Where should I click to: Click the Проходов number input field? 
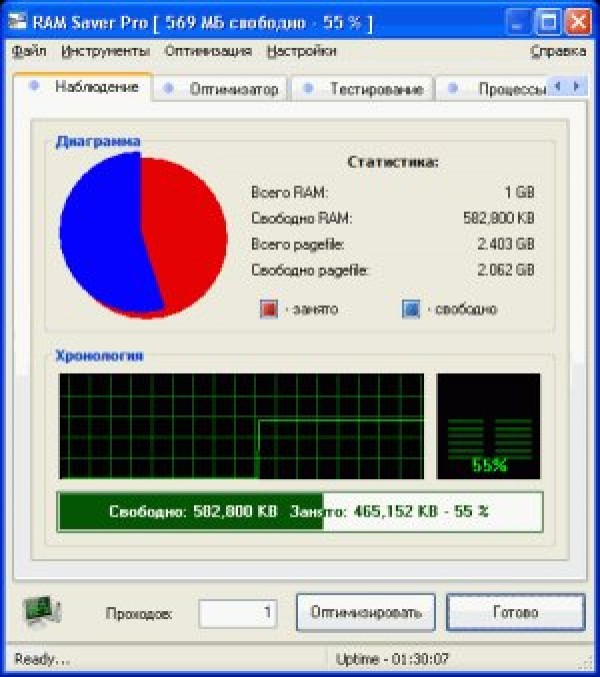(x=237, y=613)
